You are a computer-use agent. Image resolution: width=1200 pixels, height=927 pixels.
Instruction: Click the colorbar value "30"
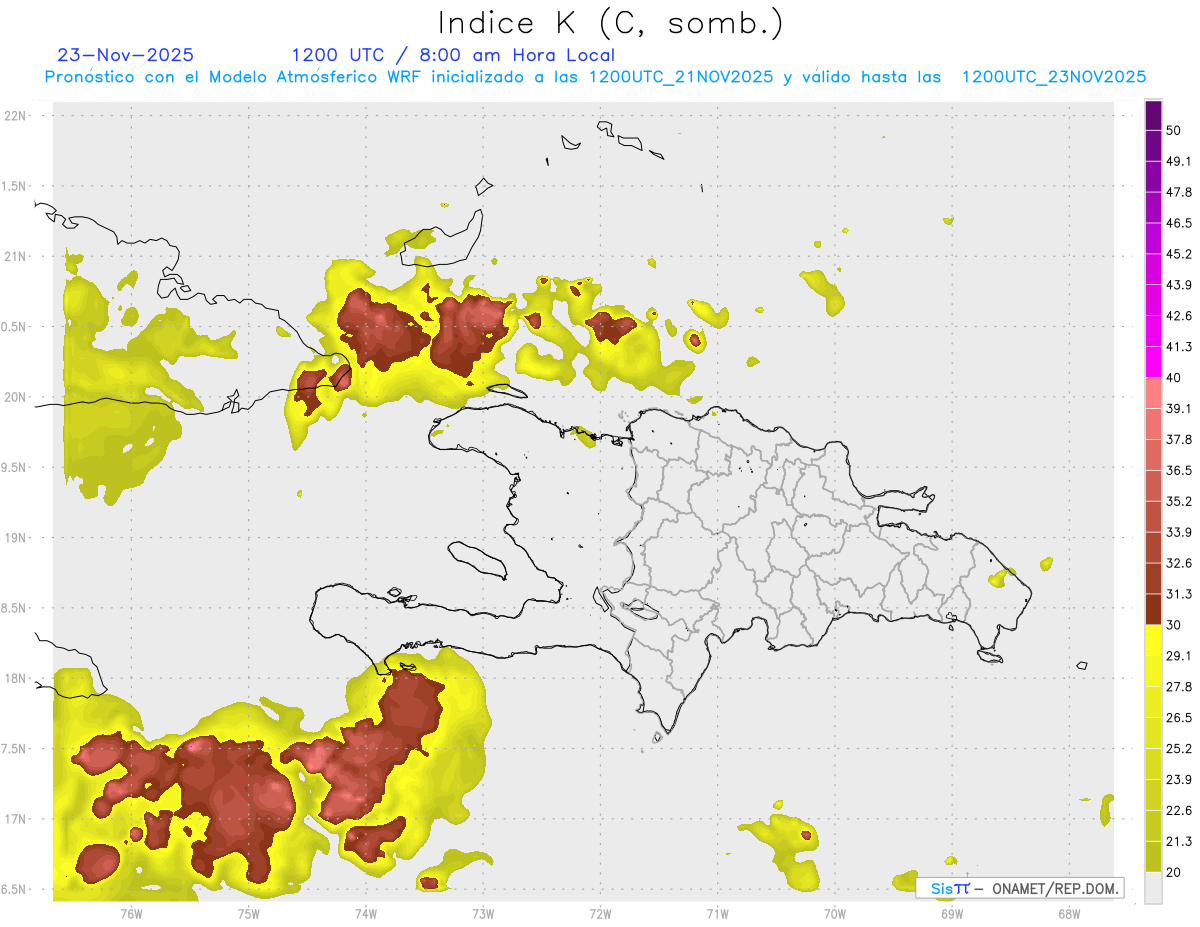tap(1174, 625)
